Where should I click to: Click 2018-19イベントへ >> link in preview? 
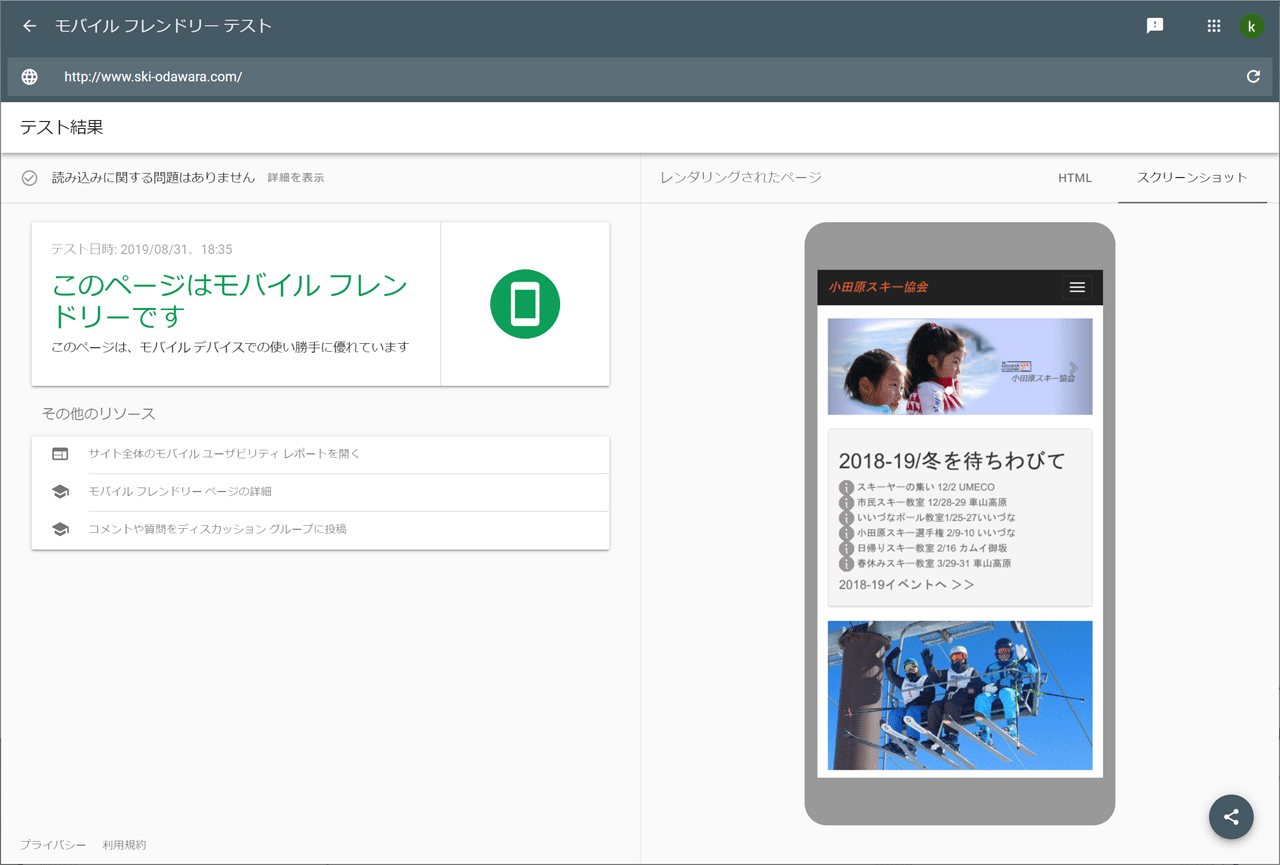click(x=907, y=585)
